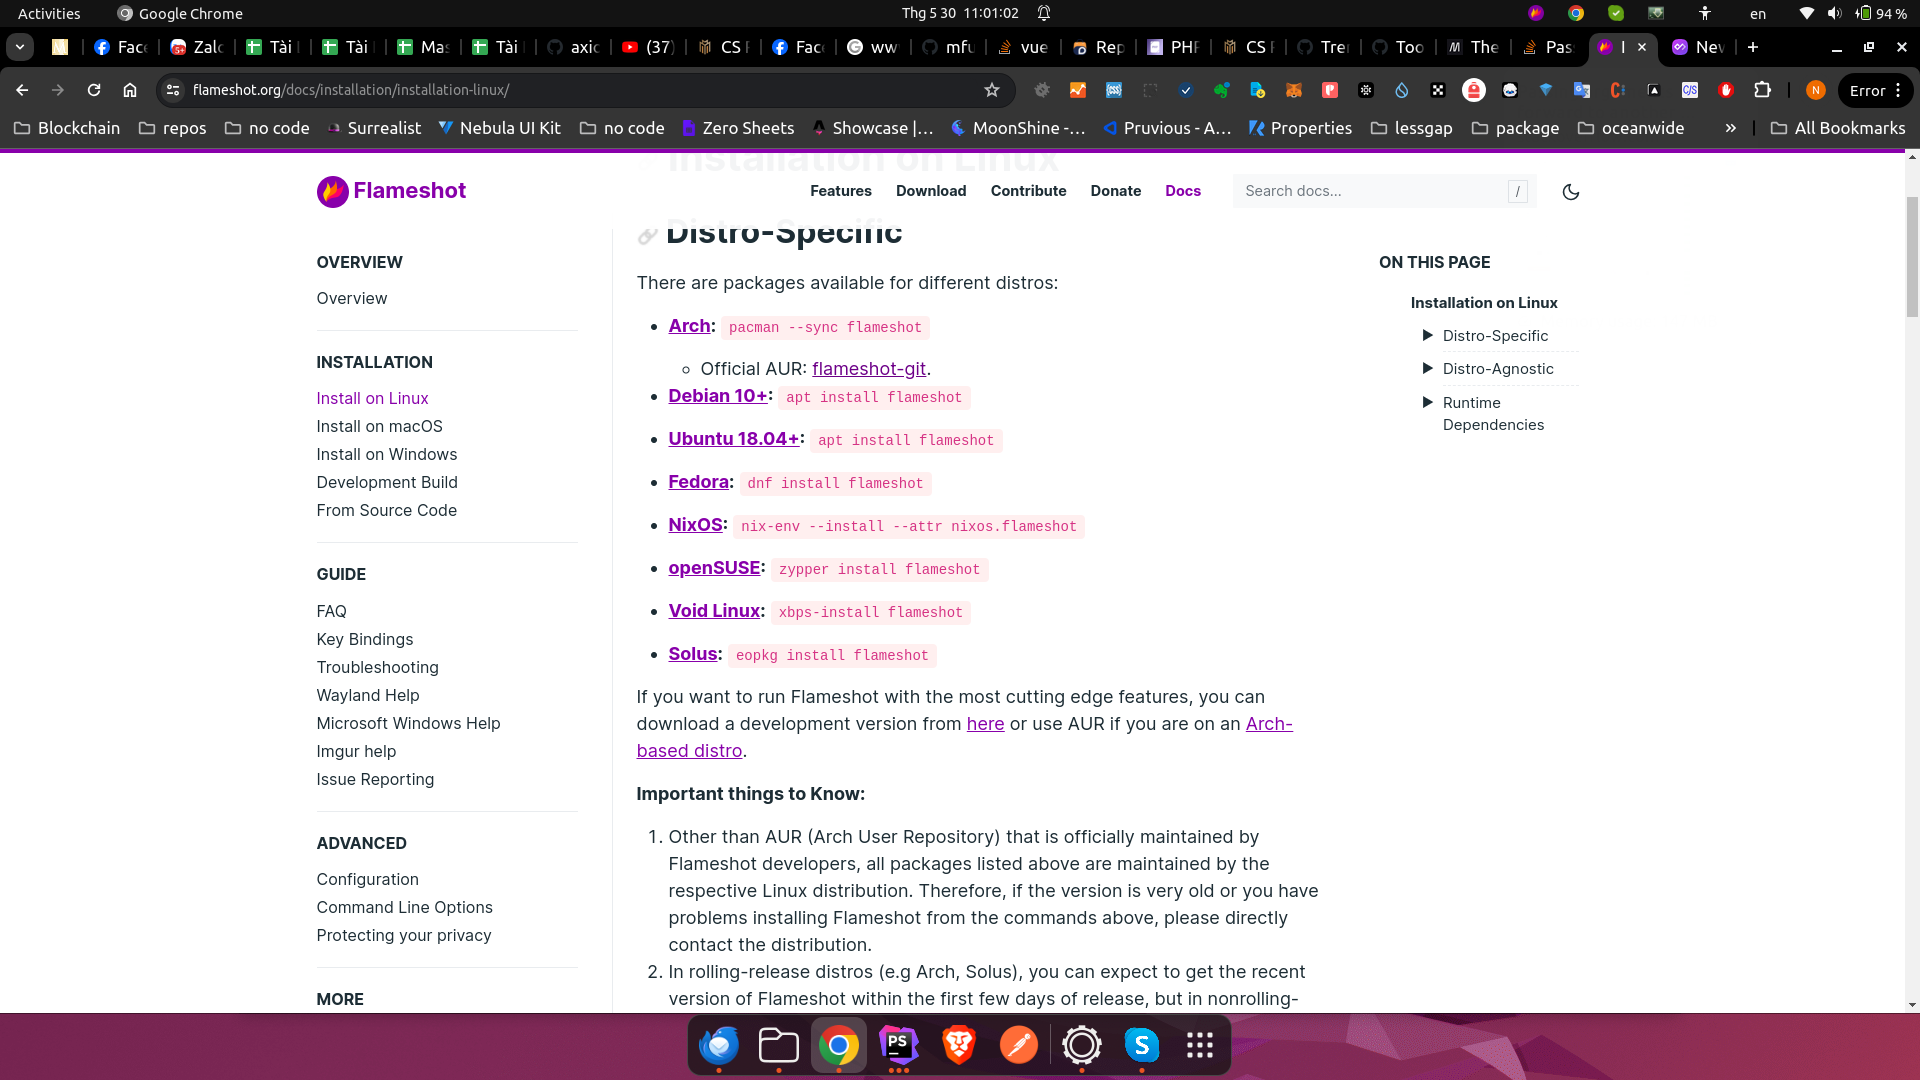Focus the Search docs input field

[x=1385, y=191]
